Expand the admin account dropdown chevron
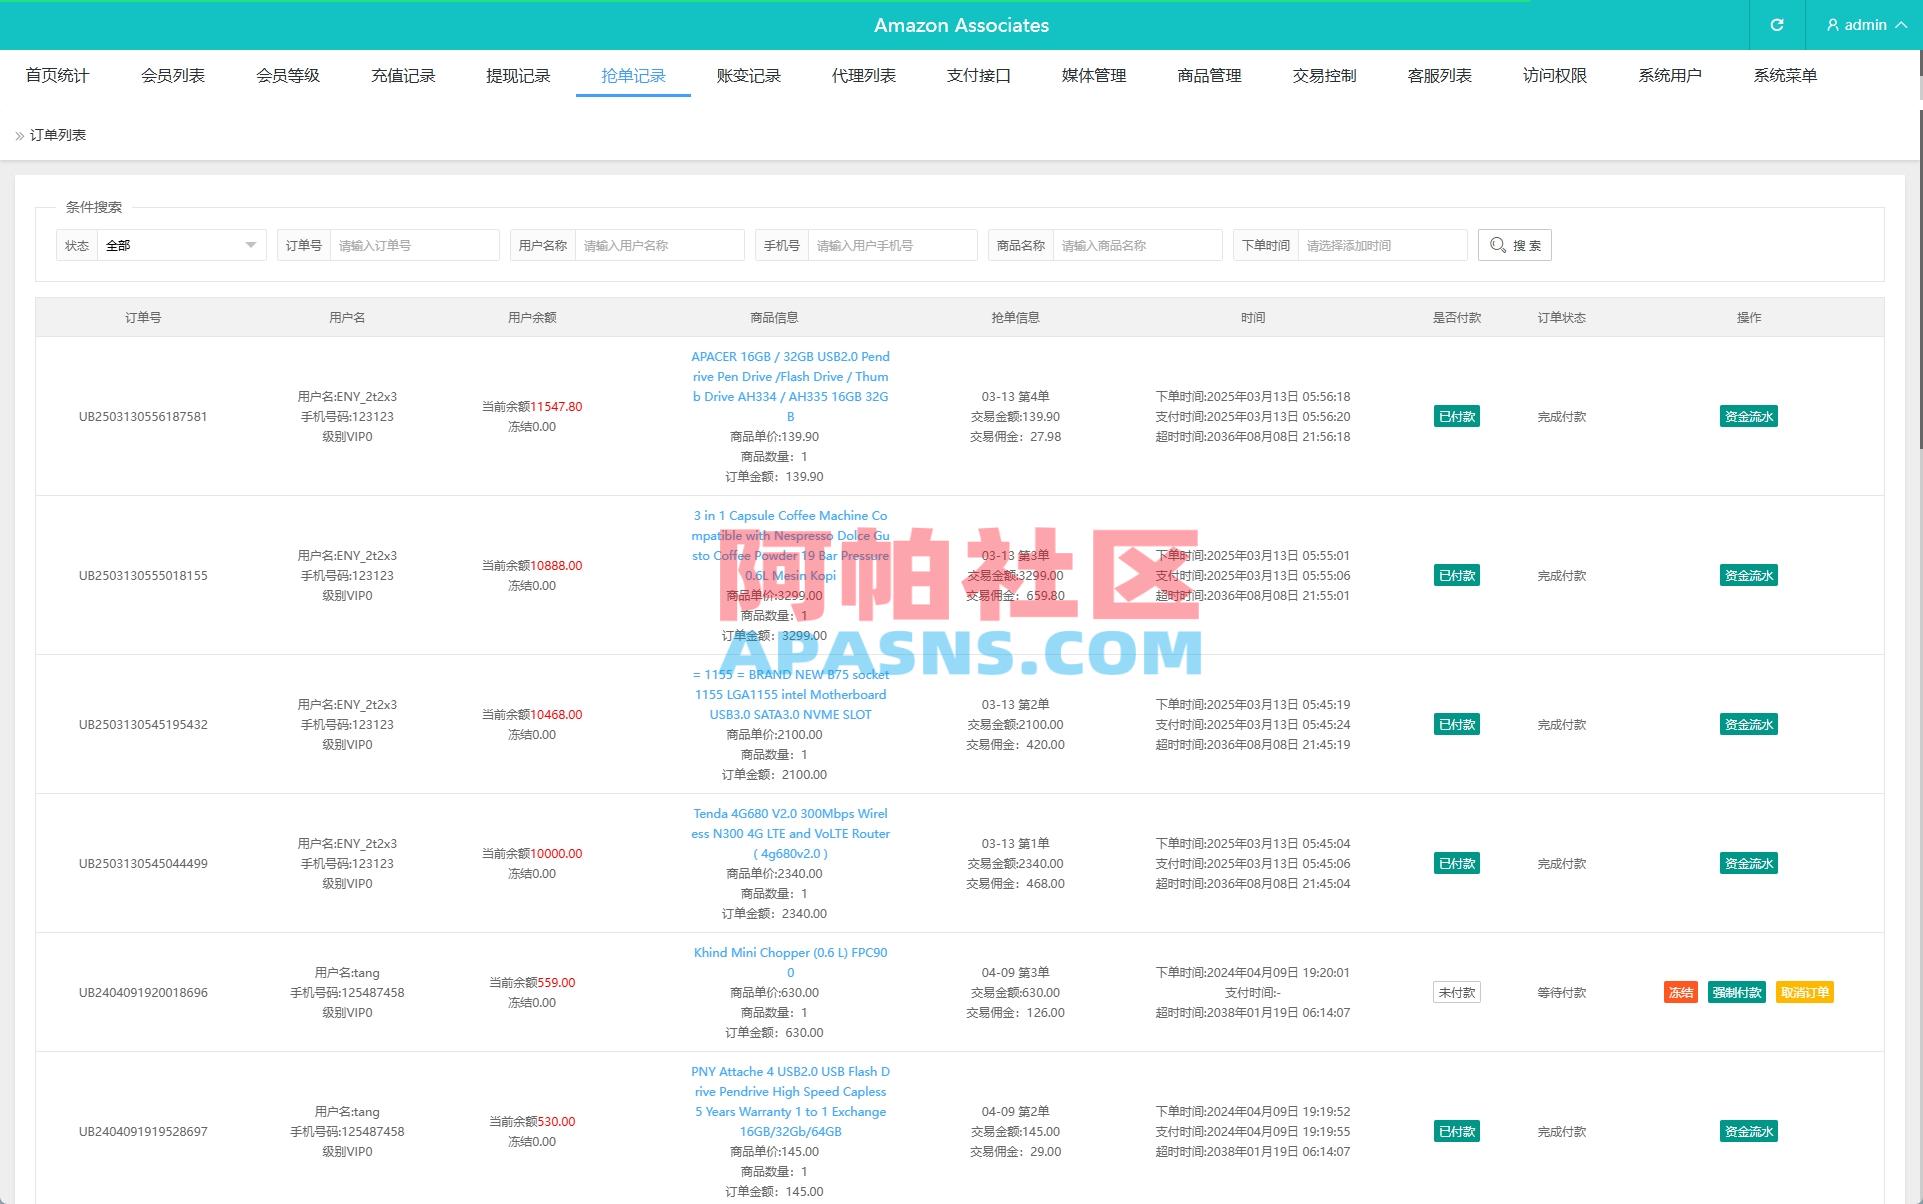1923x1204 pixels. (x=1902, y=25)
